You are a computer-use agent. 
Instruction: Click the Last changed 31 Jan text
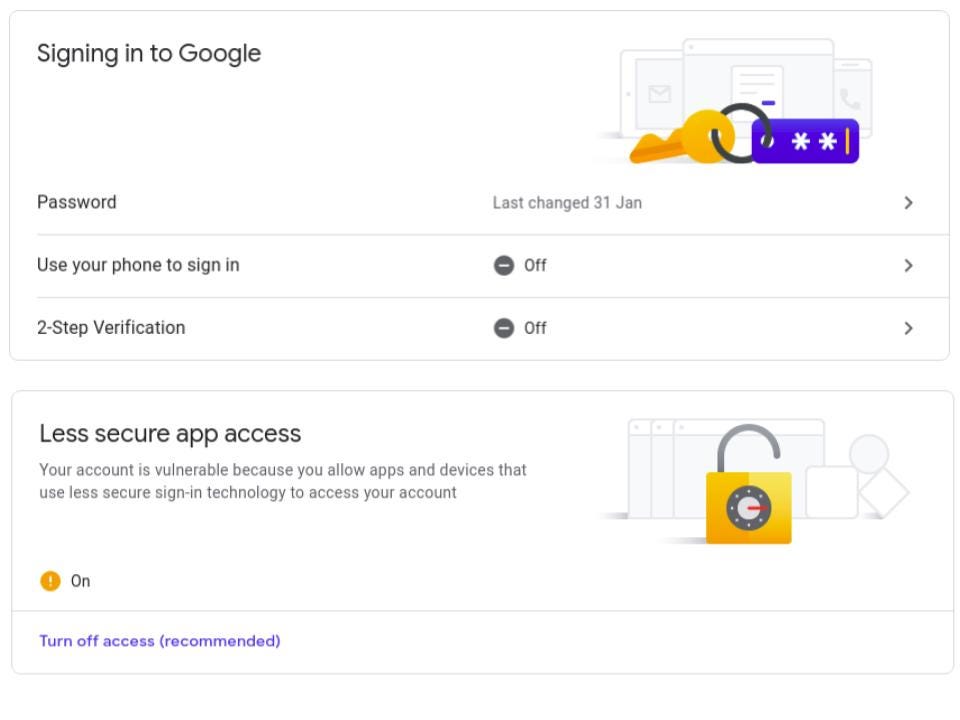(567, 203)
